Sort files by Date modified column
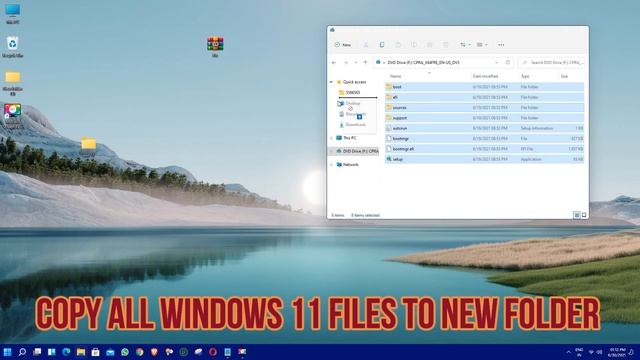Image resolution: width=640 pixels, height=360 pixels. click(485, 76)
